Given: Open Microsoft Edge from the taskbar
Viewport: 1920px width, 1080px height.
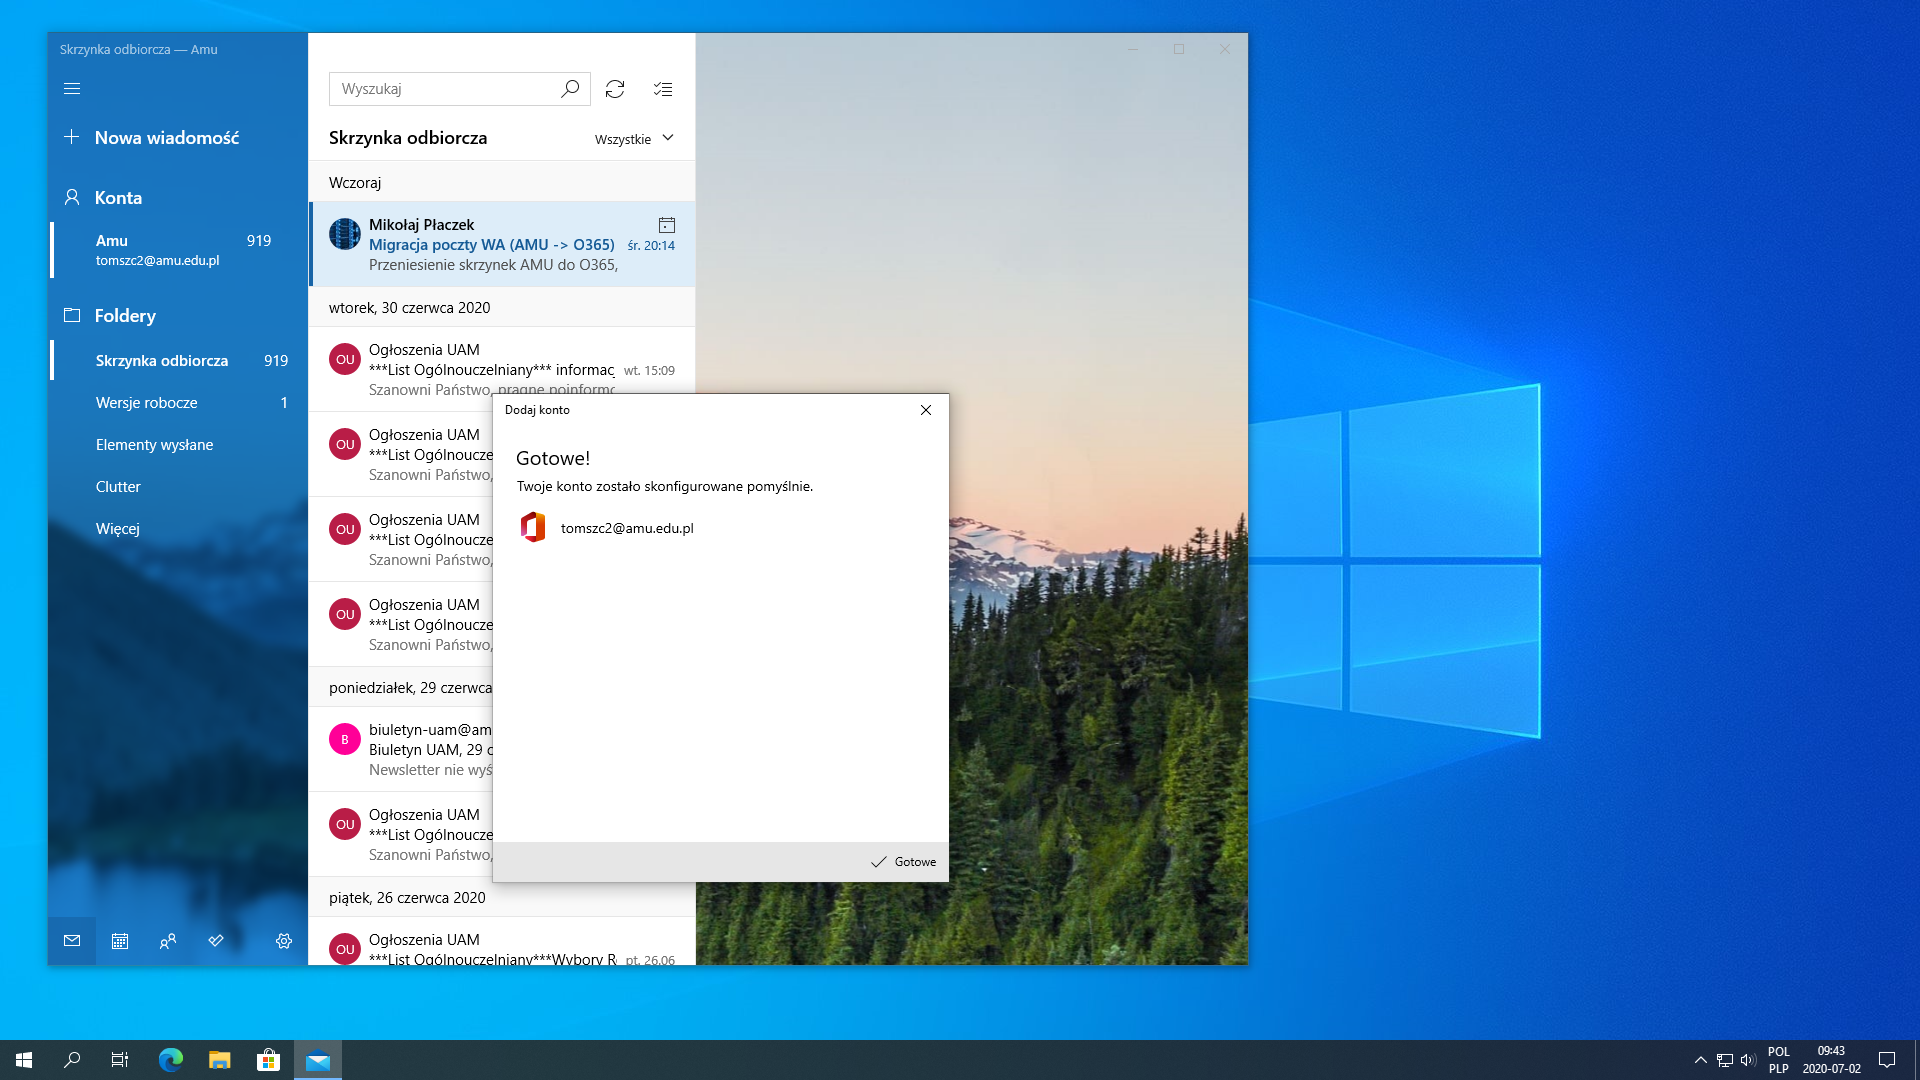Looking at the screenshot, I should tap(171, 1060).
